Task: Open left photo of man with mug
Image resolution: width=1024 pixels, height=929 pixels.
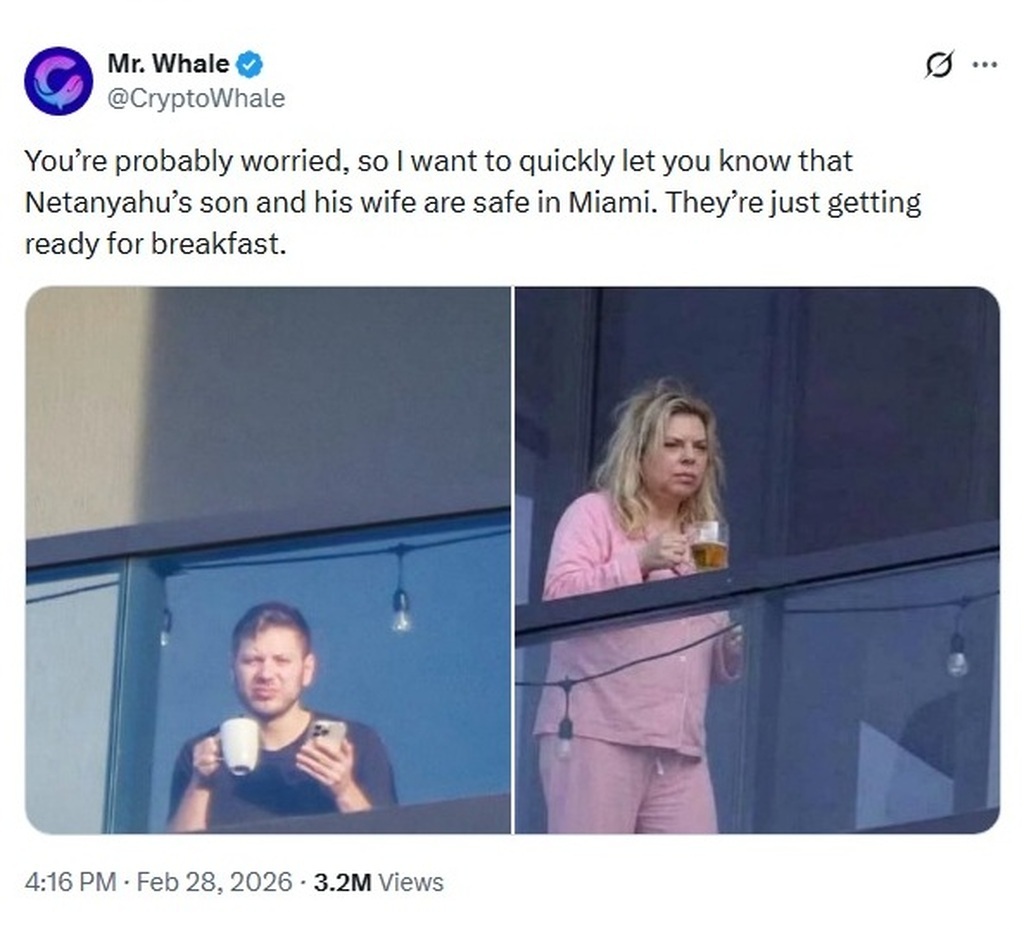Action: (x=268, y=559)
